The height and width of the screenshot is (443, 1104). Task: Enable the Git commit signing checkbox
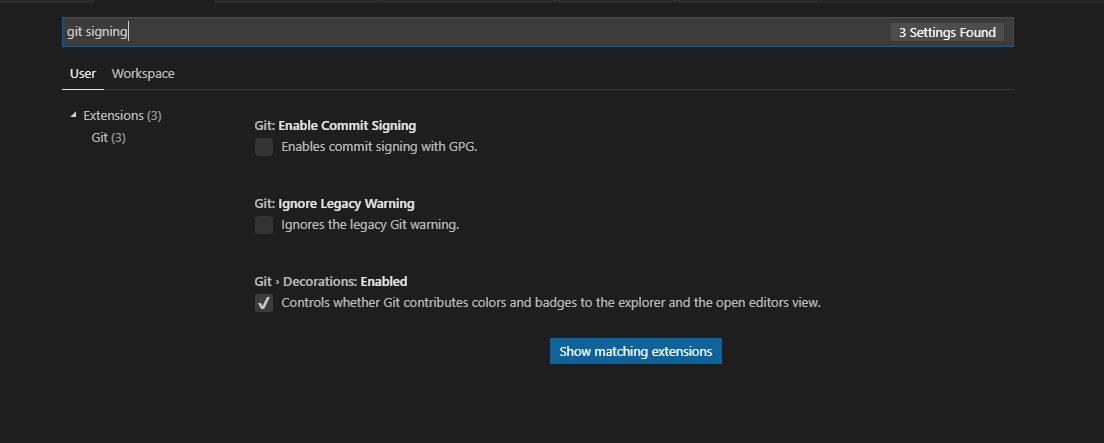pyautogui.click(x=264, y=147)
